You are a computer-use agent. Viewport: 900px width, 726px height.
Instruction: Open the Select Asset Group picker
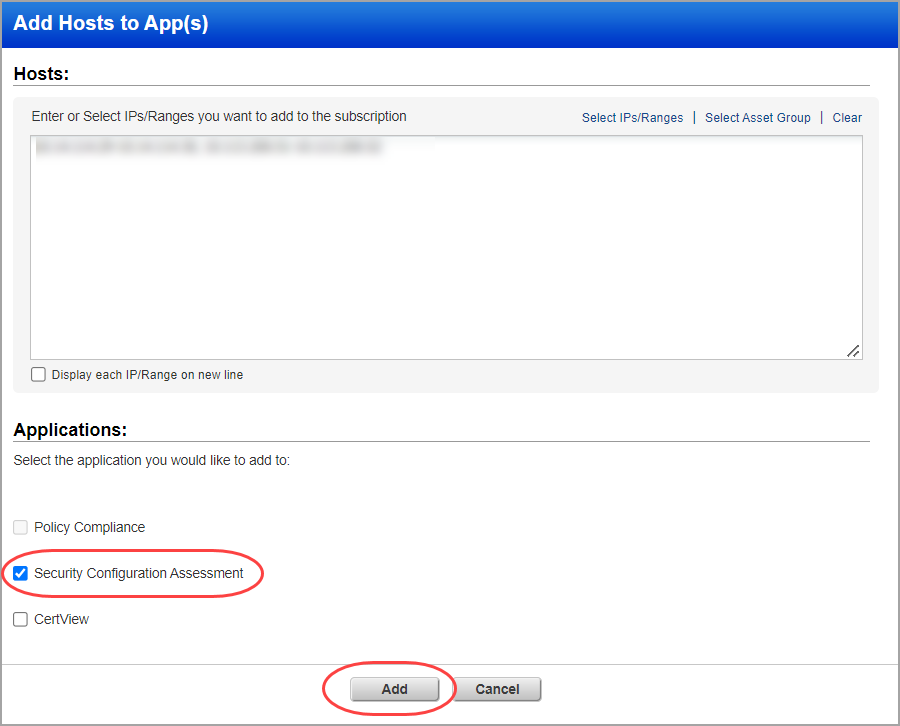pos(757,117)
